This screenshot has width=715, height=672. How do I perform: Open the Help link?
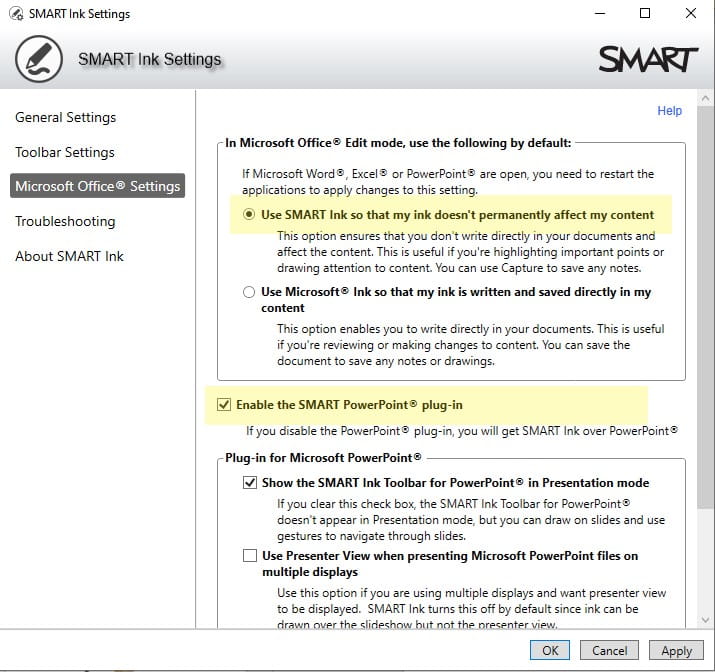click(x=669, y=111)
